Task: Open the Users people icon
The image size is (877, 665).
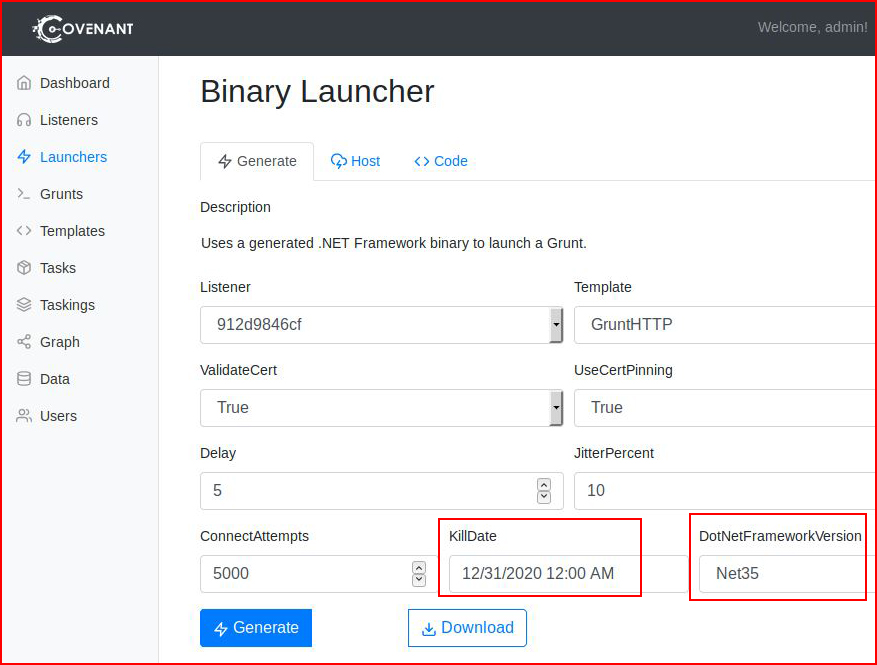Action: click(x=23, y=416)
